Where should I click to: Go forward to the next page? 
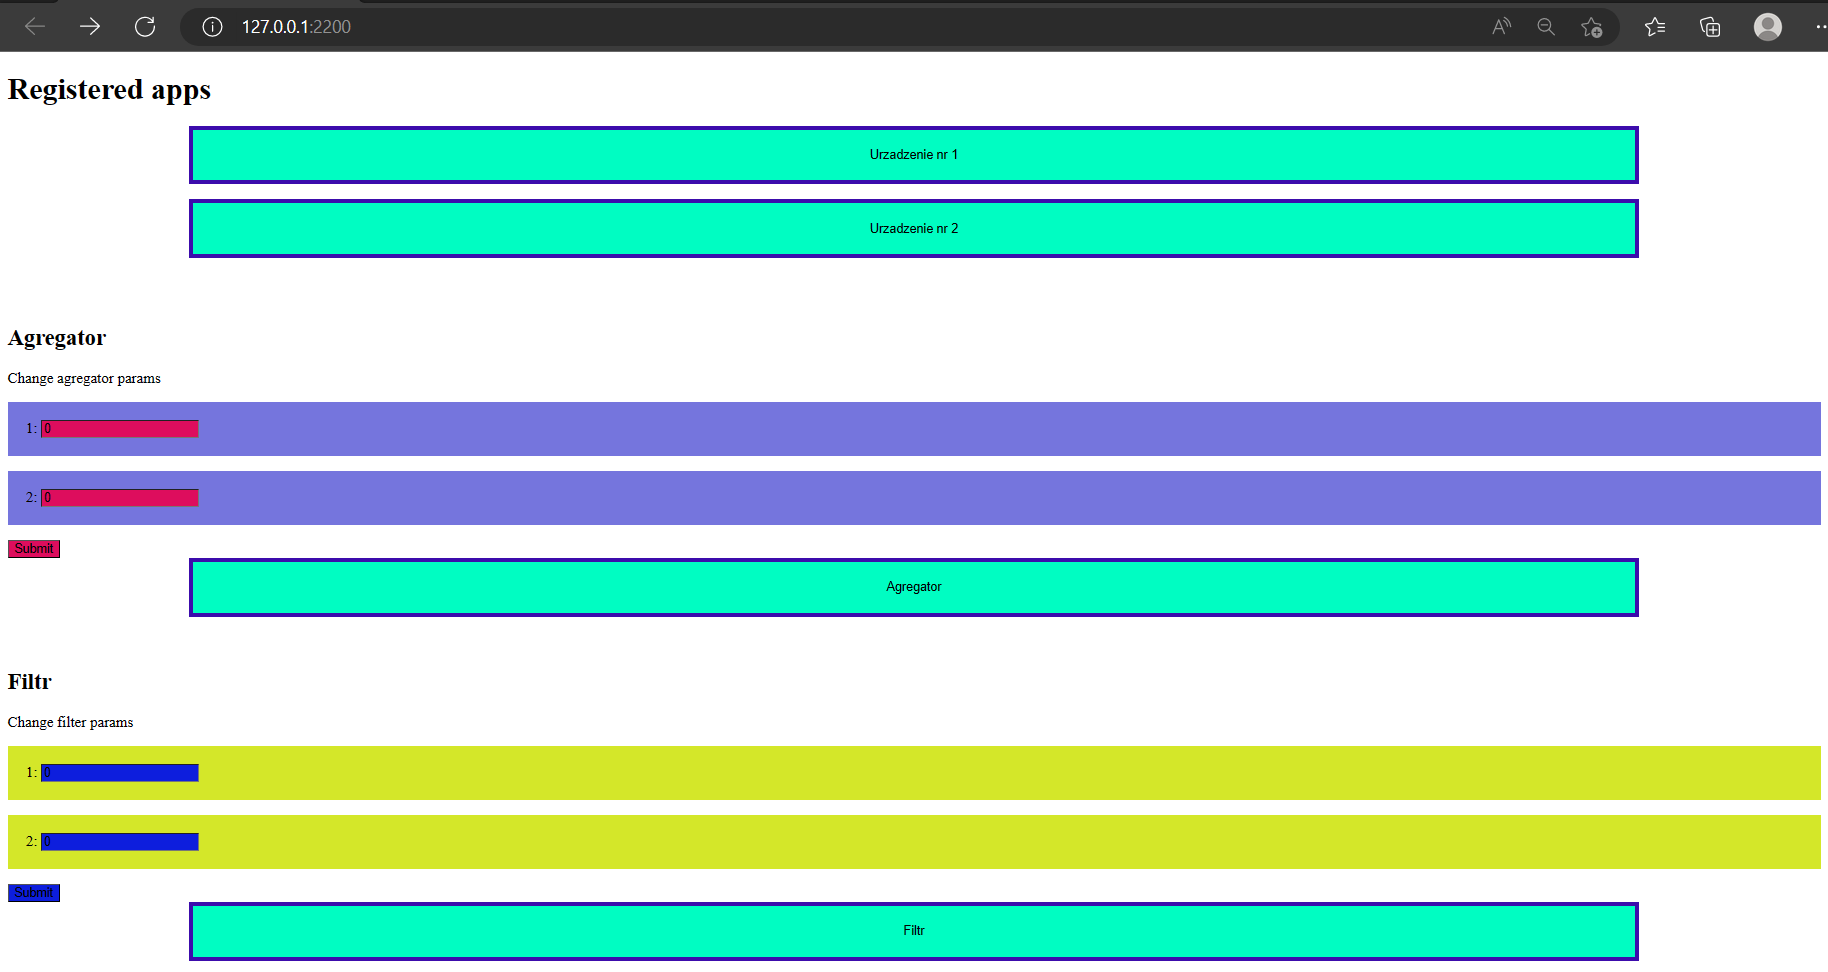tap(90, 27)
